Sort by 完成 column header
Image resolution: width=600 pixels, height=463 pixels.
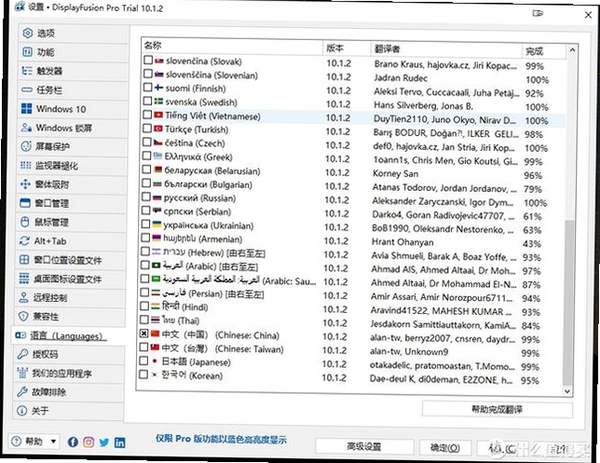tap(544, 51)
